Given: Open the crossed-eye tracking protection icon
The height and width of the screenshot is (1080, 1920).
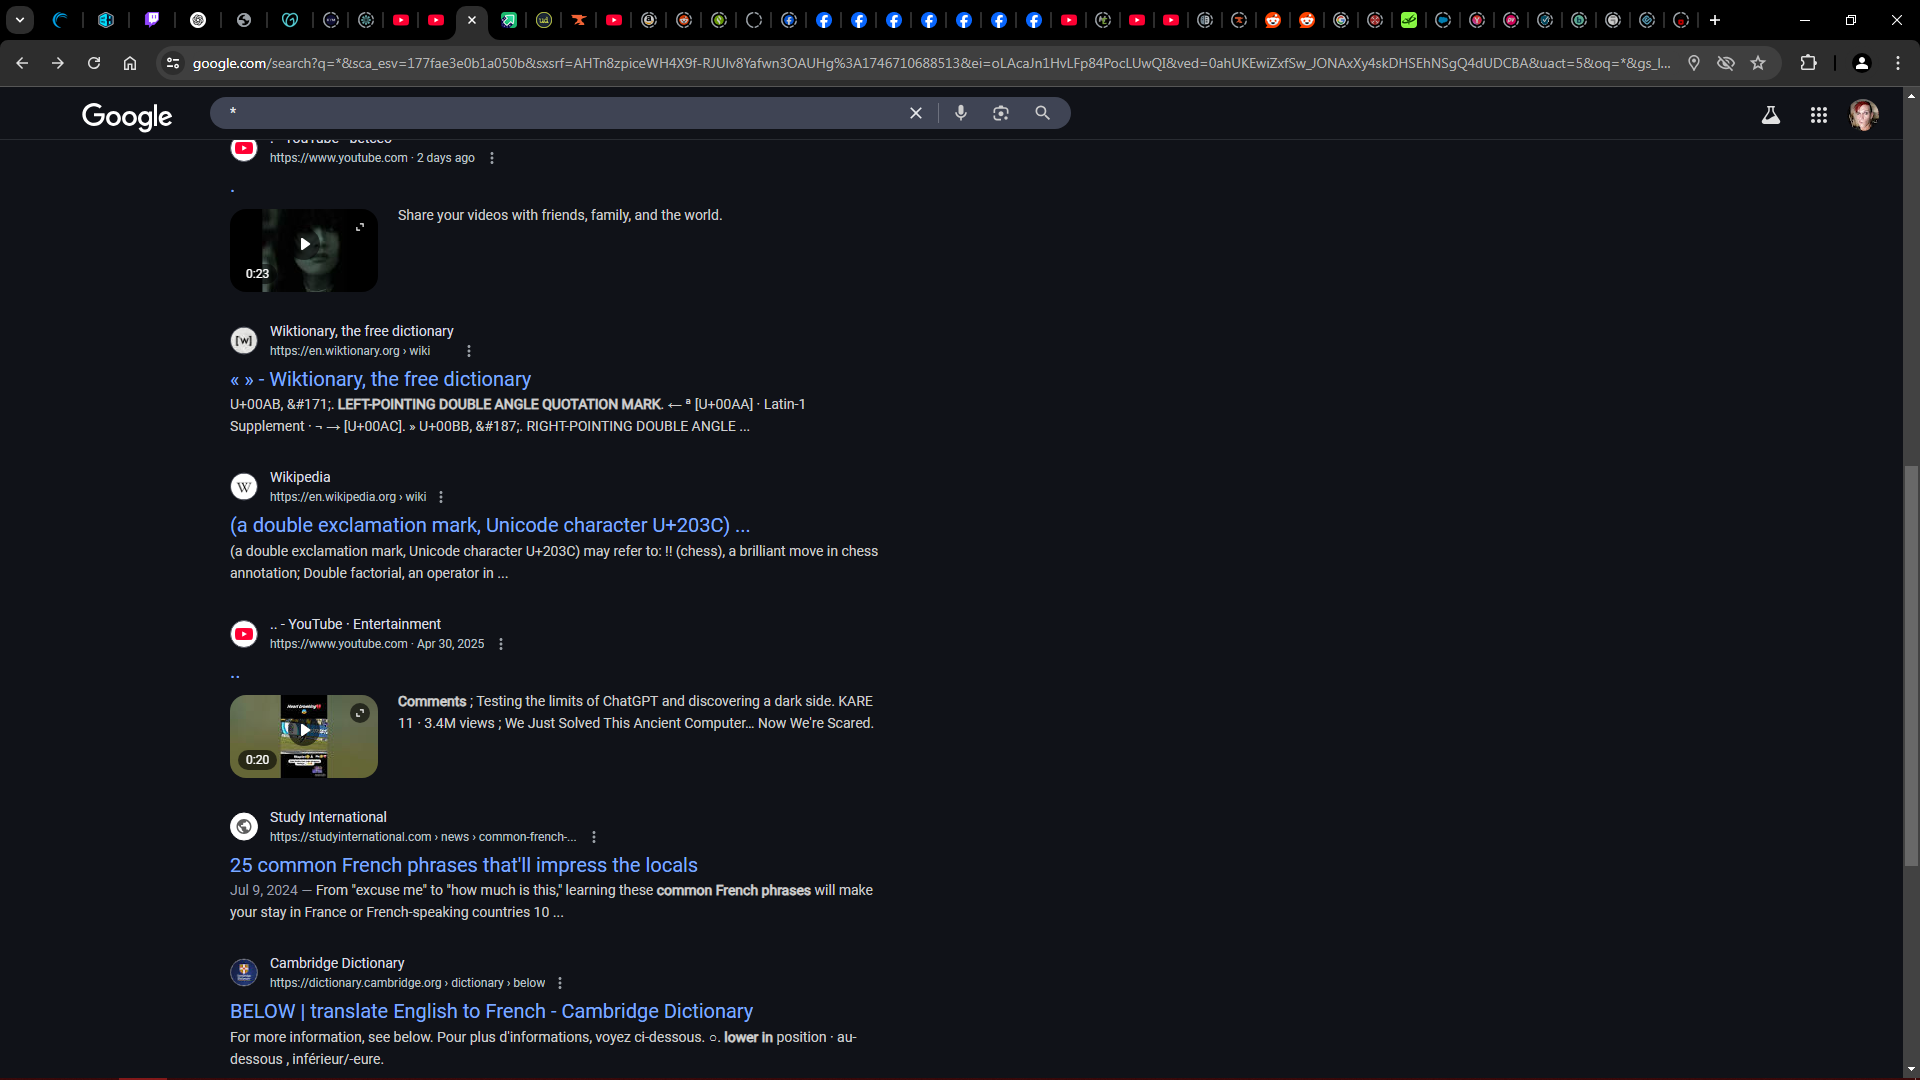Looking at the screenshot, I should click(1726, 63).
